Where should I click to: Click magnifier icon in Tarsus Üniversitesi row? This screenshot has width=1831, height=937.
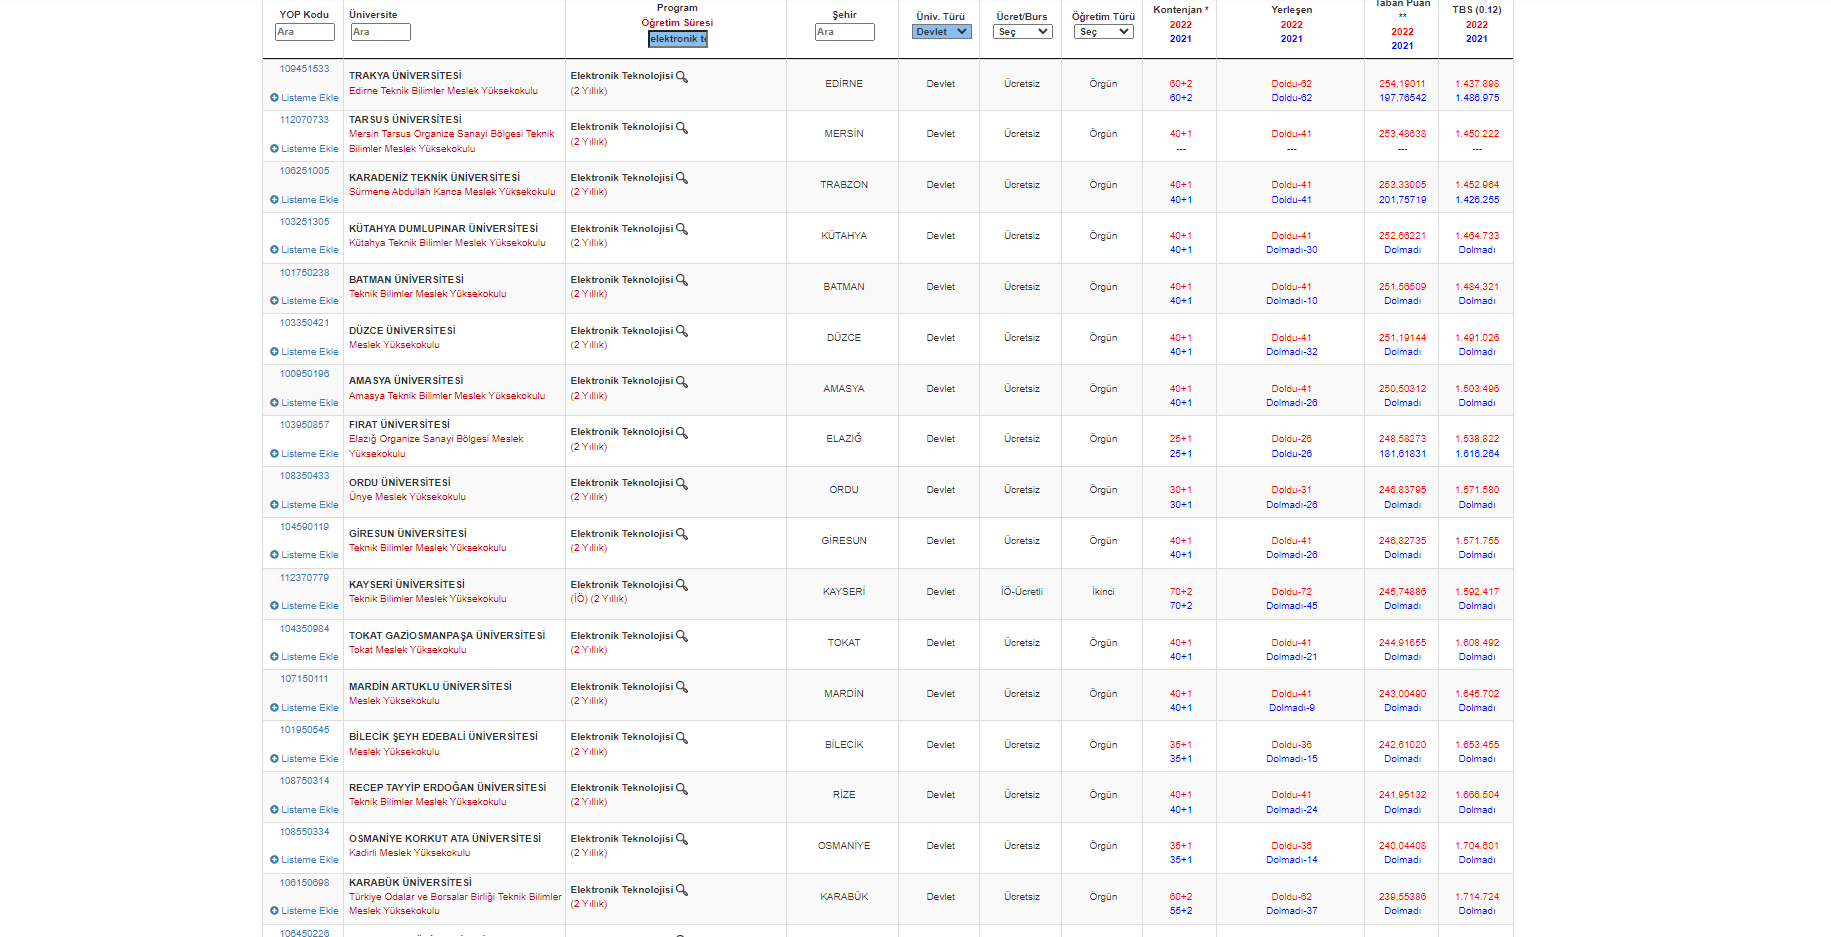682,128
